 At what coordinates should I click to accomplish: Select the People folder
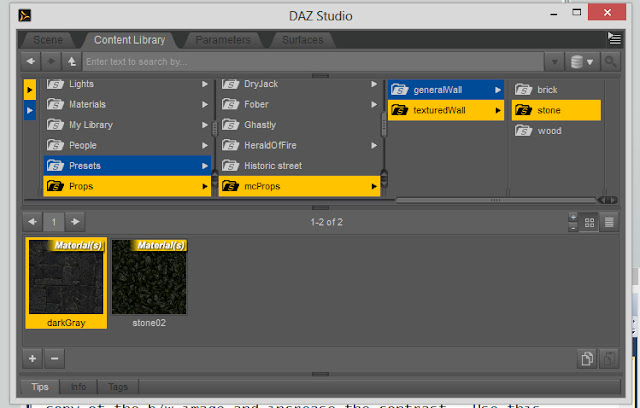coord(127,145)
